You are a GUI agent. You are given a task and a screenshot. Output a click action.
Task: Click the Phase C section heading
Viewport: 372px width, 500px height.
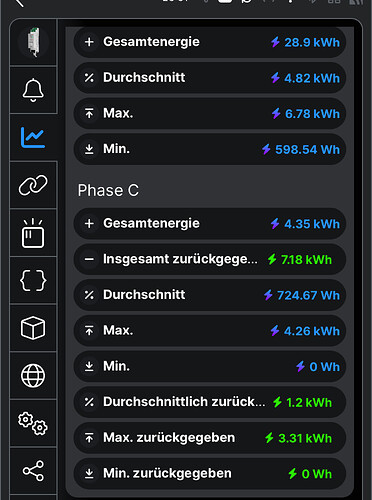point(108,190)
